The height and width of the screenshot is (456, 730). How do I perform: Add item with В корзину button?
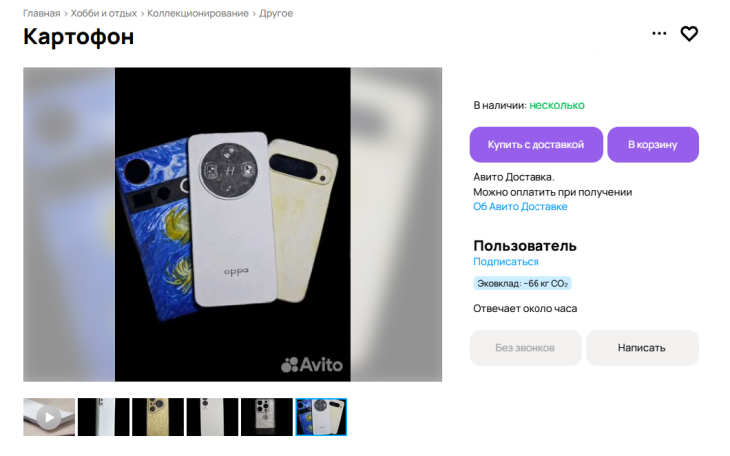pos(653,144)
